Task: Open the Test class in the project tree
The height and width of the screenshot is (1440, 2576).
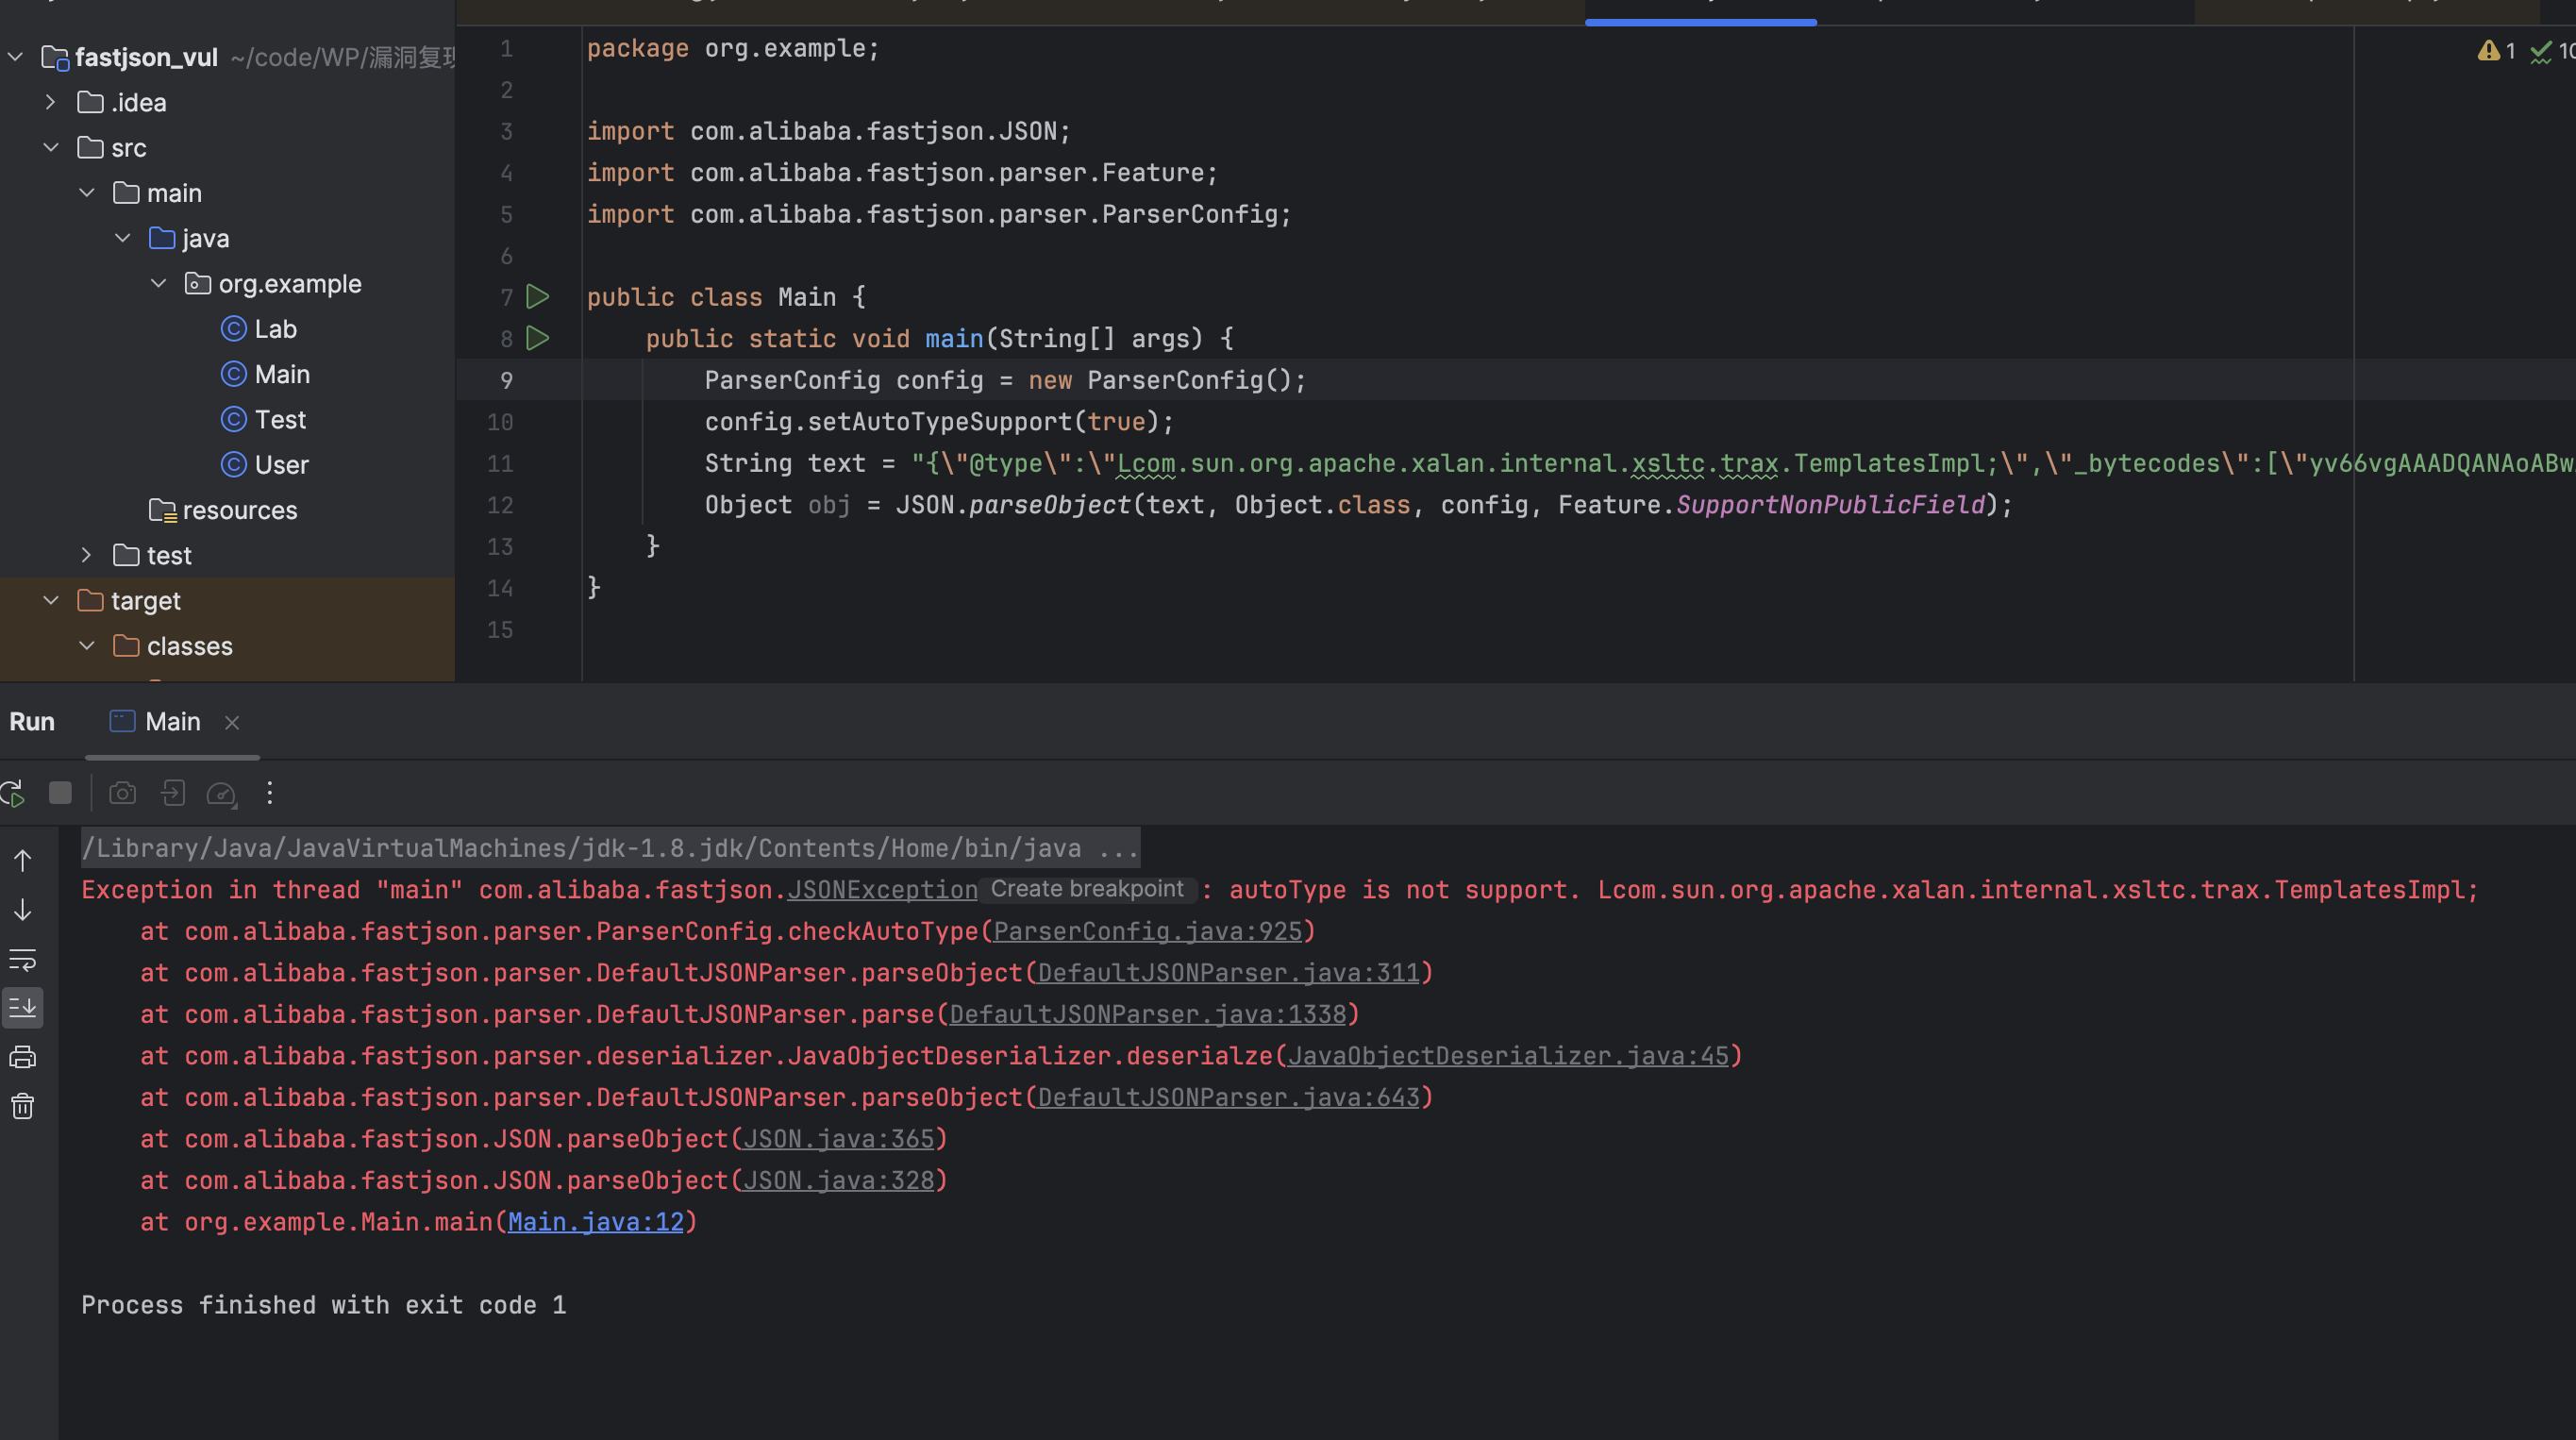Action: 279,420
